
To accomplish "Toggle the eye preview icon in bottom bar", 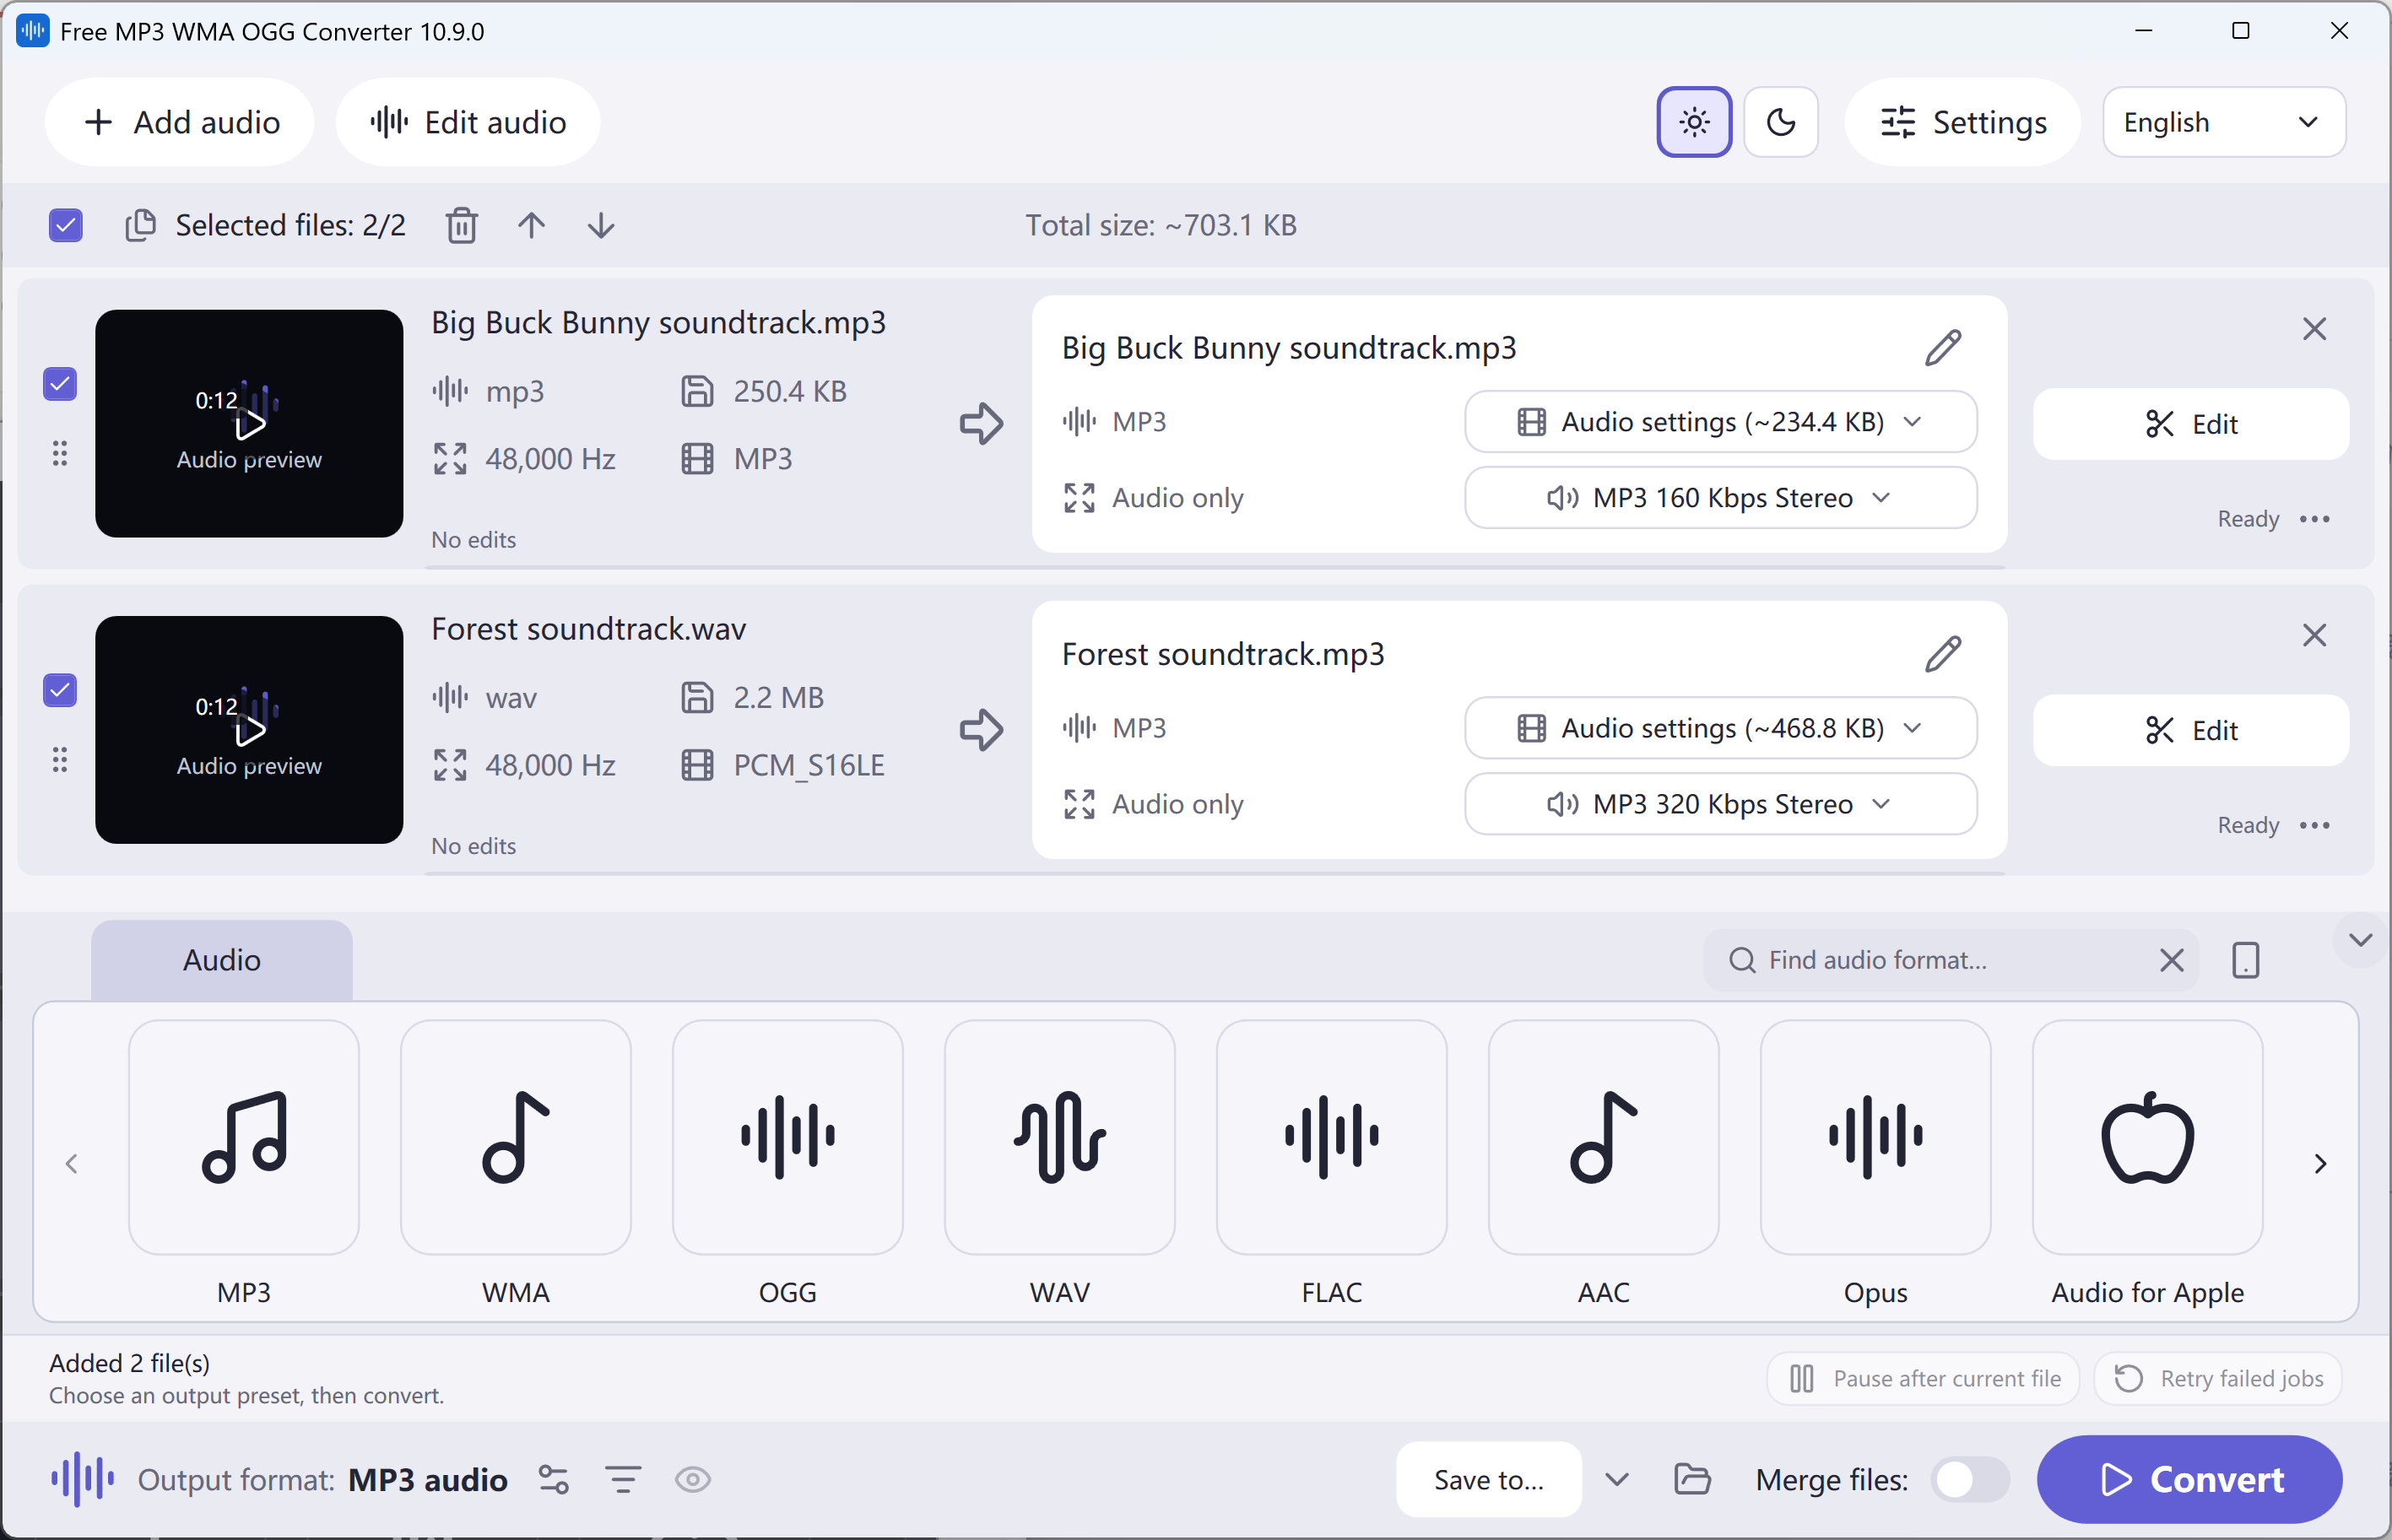I will click(692, 1479).
